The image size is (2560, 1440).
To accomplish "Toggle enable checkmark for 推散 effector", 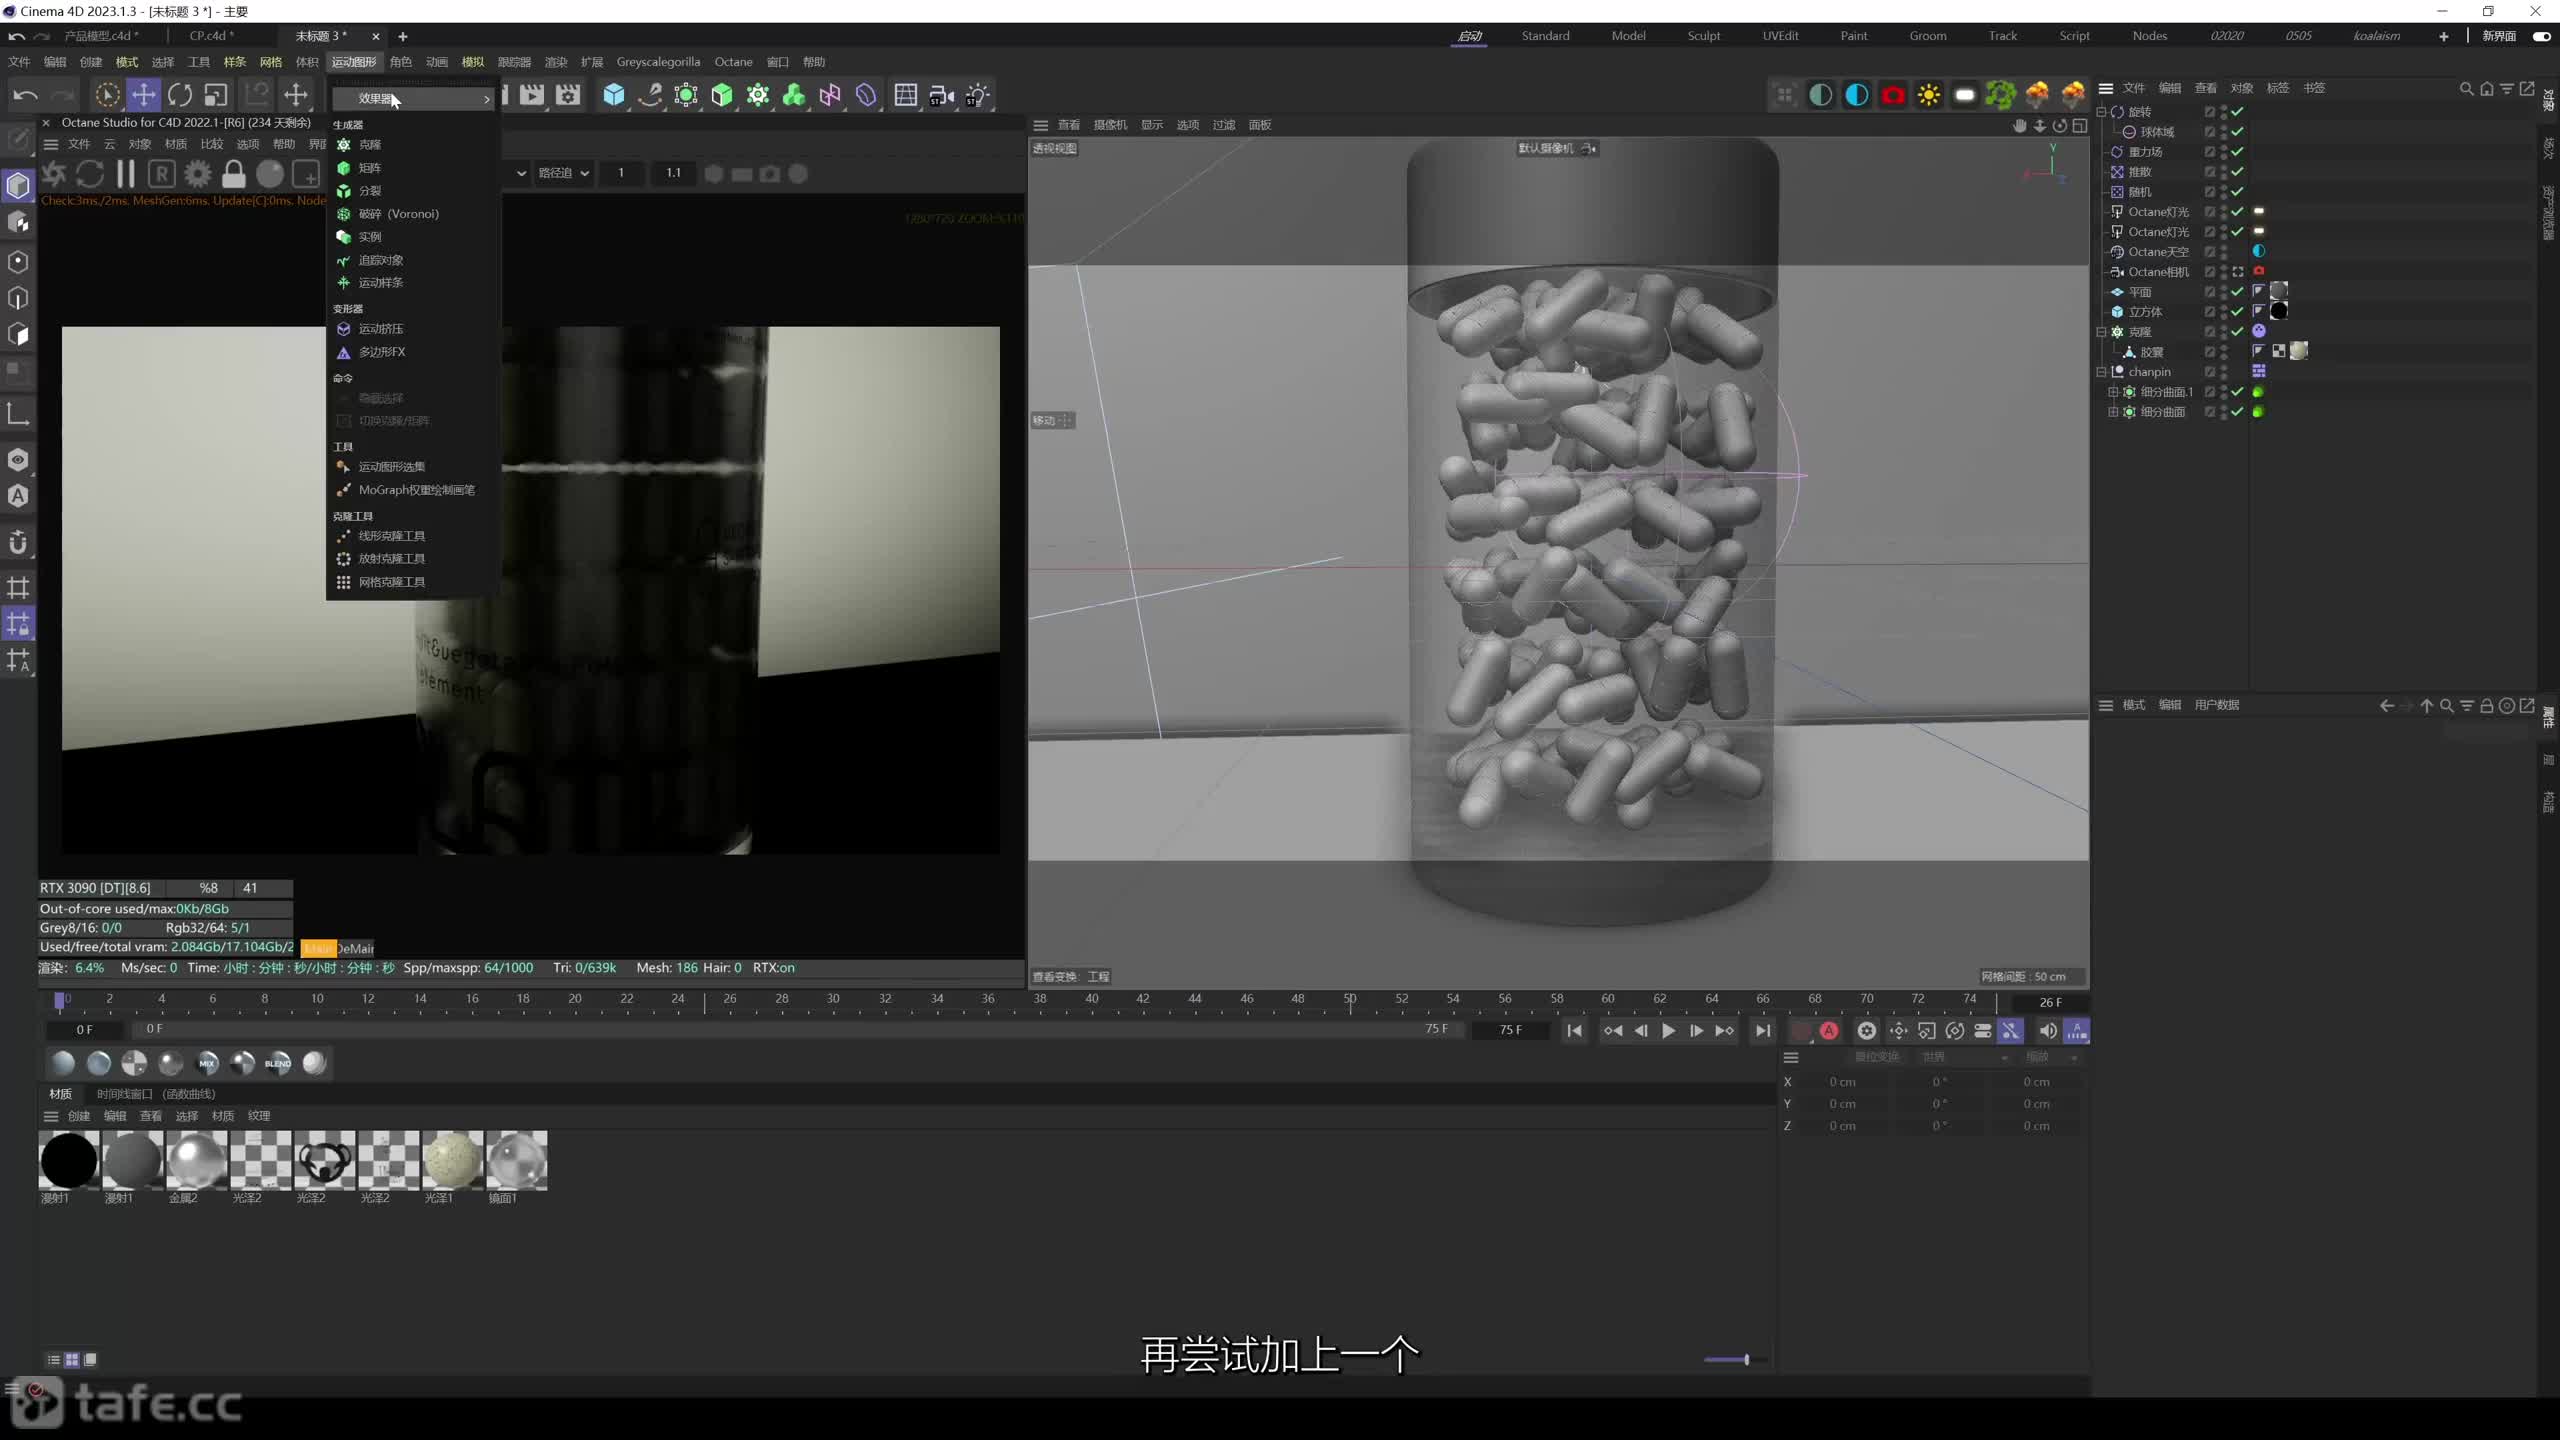I will pyautogui.click(x=2237, y=171).
